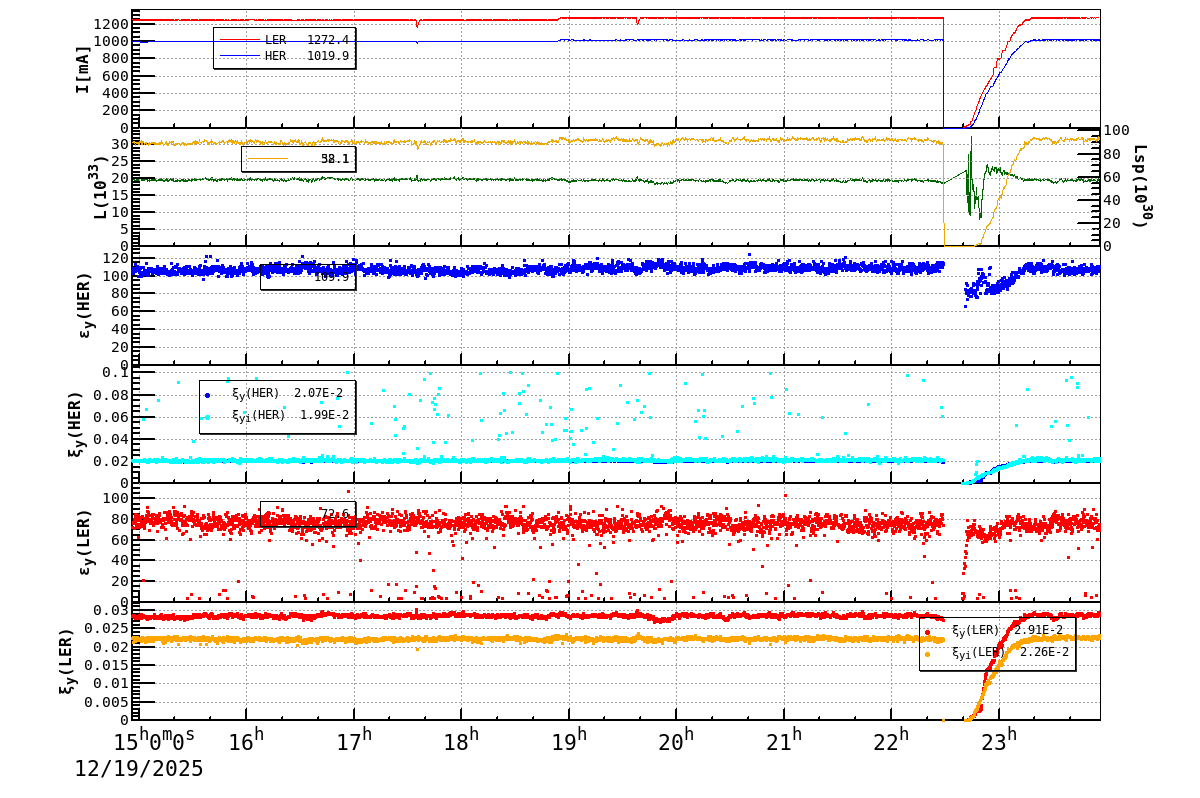Click the 20h time tick label
The width and height of the screenshot is (1200, 798).
pyautogui.click(x=675, y=741)
